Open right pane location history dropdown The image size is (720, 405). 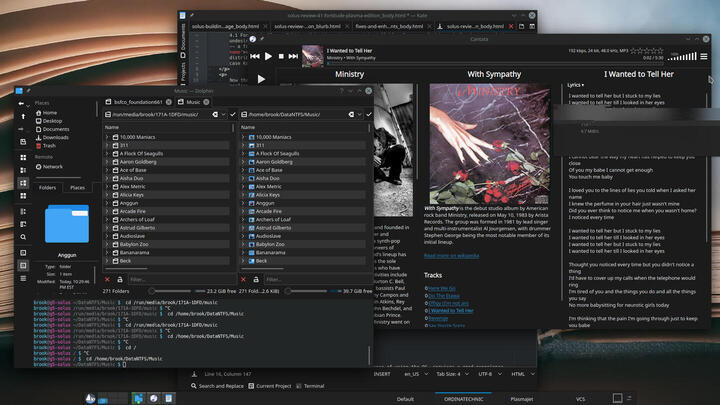pyautogui.click(x=359, y=114)
